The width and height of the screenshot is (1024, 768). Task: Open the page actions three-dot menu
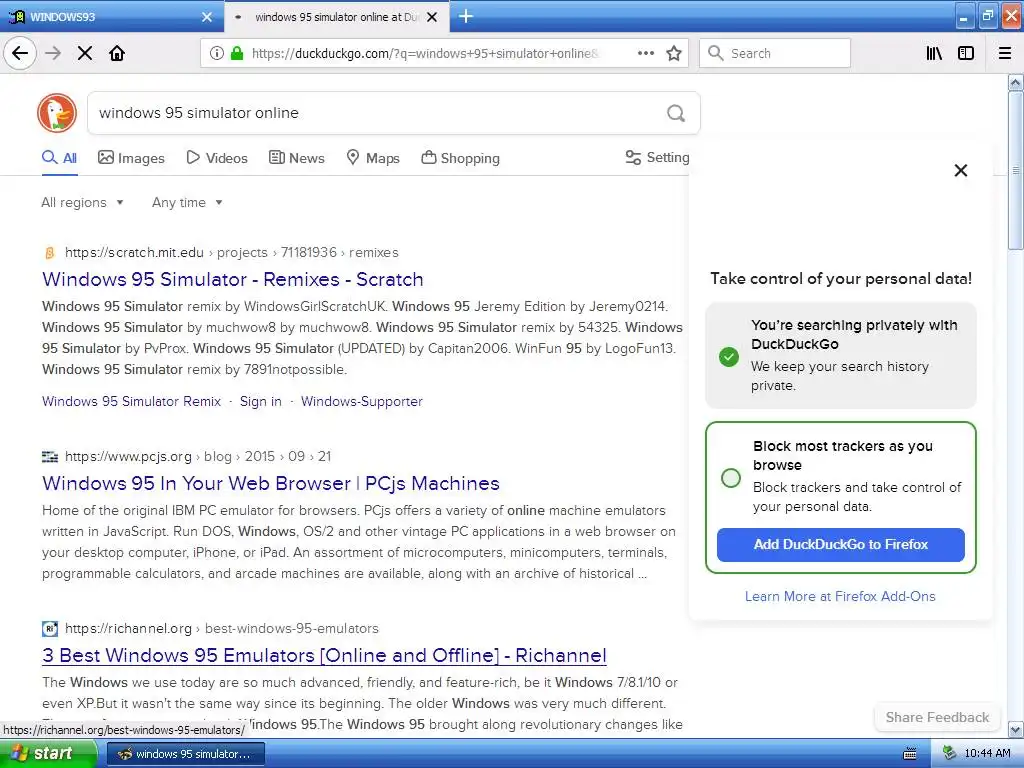coord(645,53)
